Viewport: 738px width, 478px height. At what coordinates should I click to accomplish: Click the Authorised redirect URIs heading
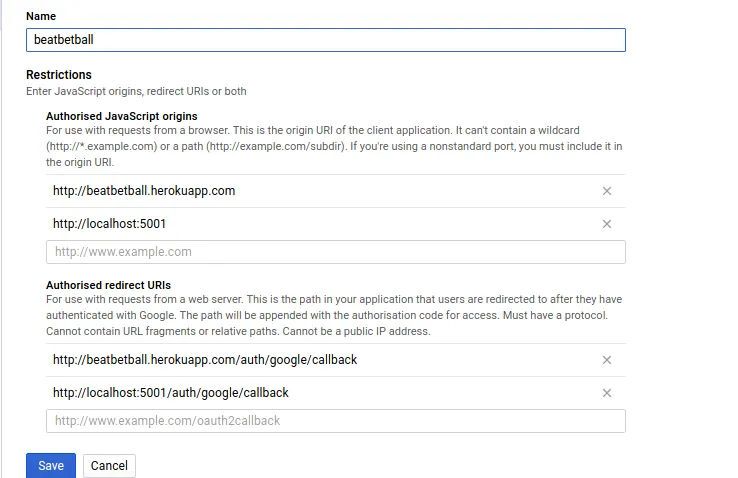click(108, 285)
